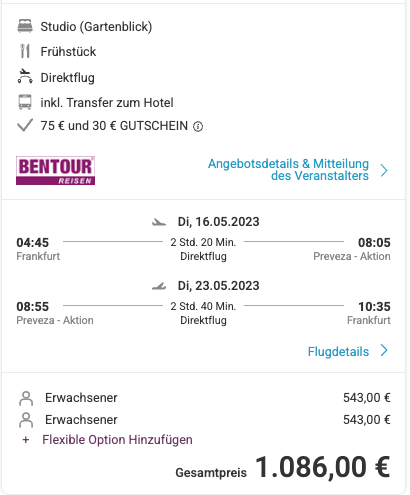Image resolution: width=410 pixels, height=495 pixels.
Task: Click the departing plane icon for 16.05.2023
Action: click(159, 222)
